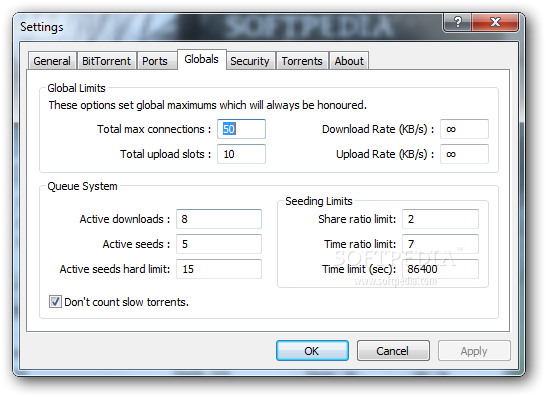
Task: Click the Share ratio limit field
Action: coord(440,219)
